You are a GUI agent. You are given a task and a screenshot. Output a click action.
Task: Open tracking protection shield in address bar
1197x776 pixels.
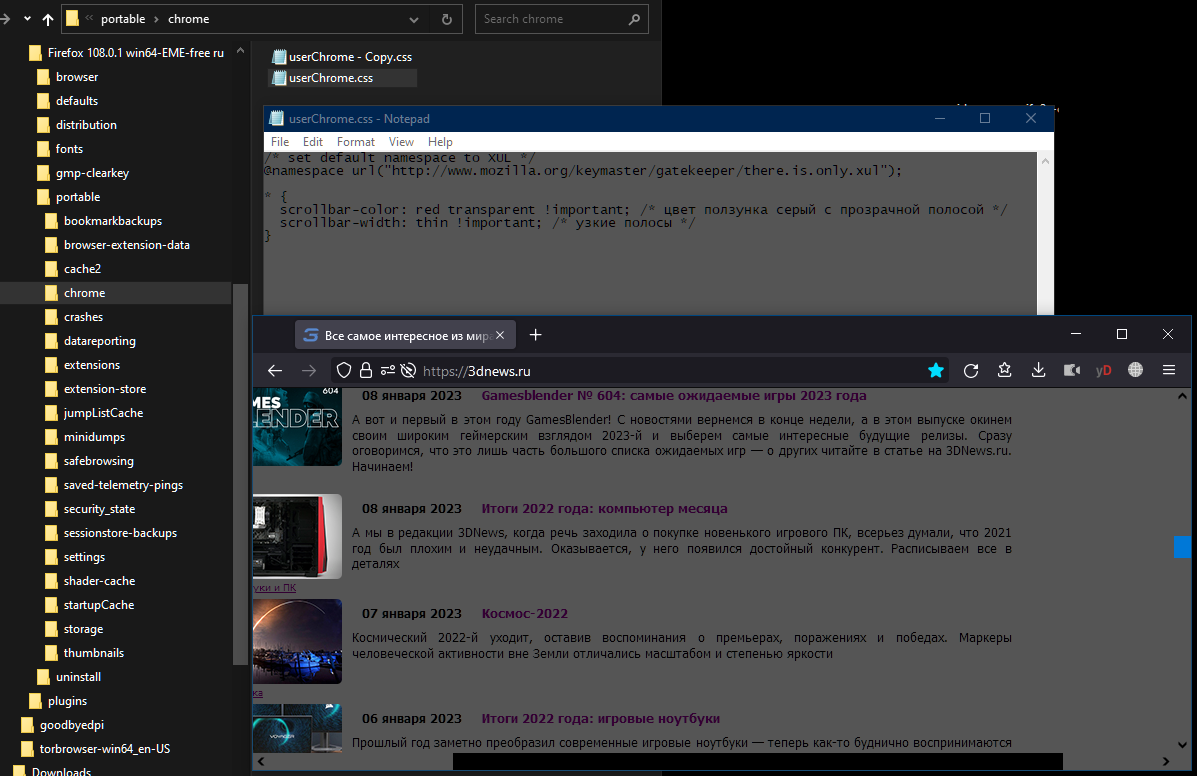344,371
